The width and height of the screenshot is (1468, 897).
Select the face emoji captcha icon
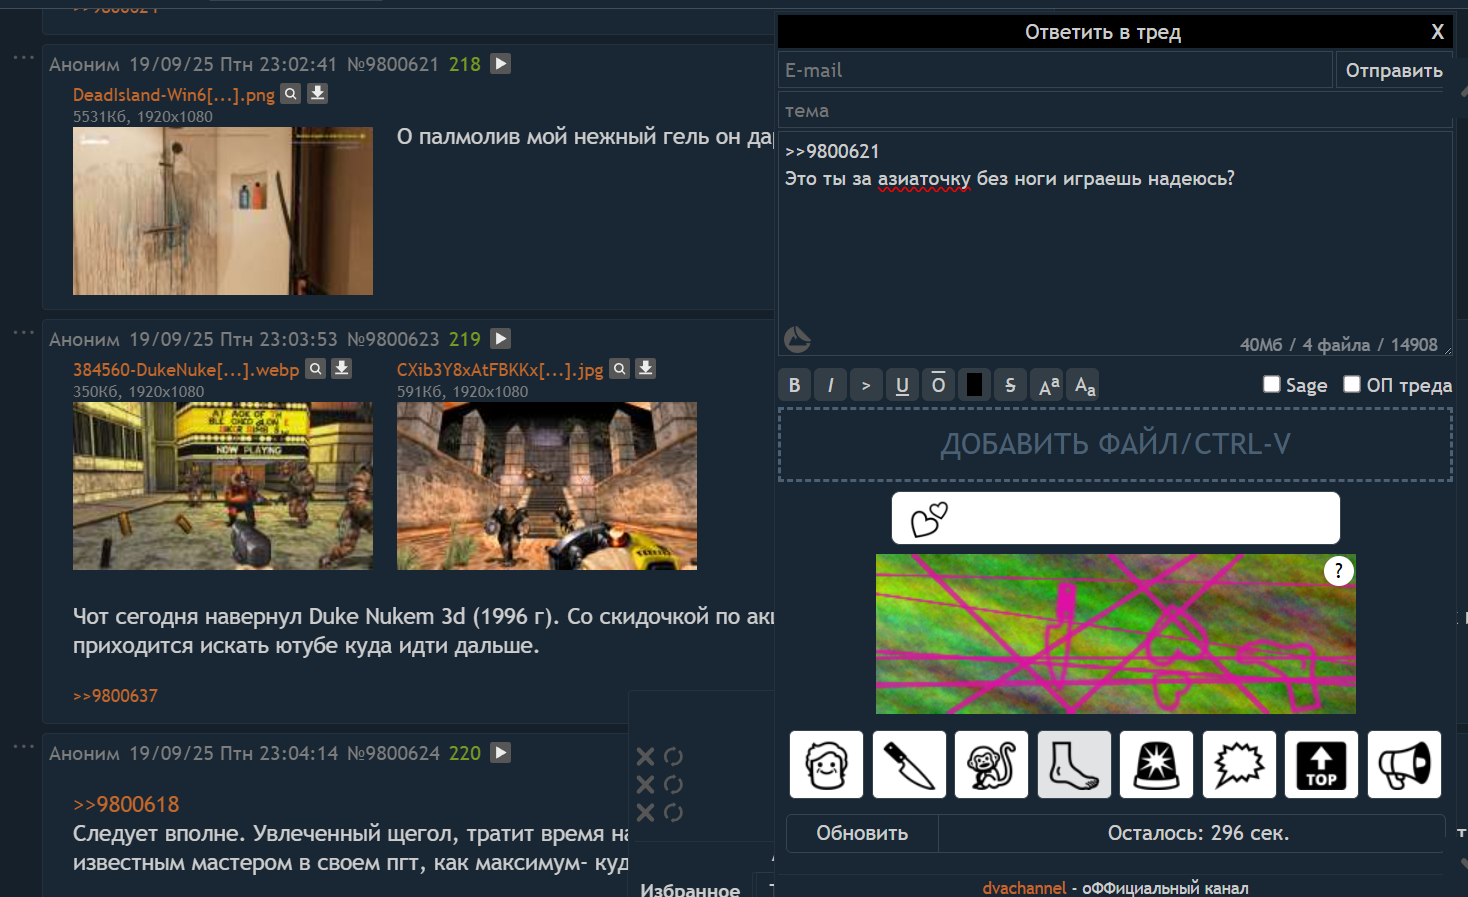[x=826, y=765]
